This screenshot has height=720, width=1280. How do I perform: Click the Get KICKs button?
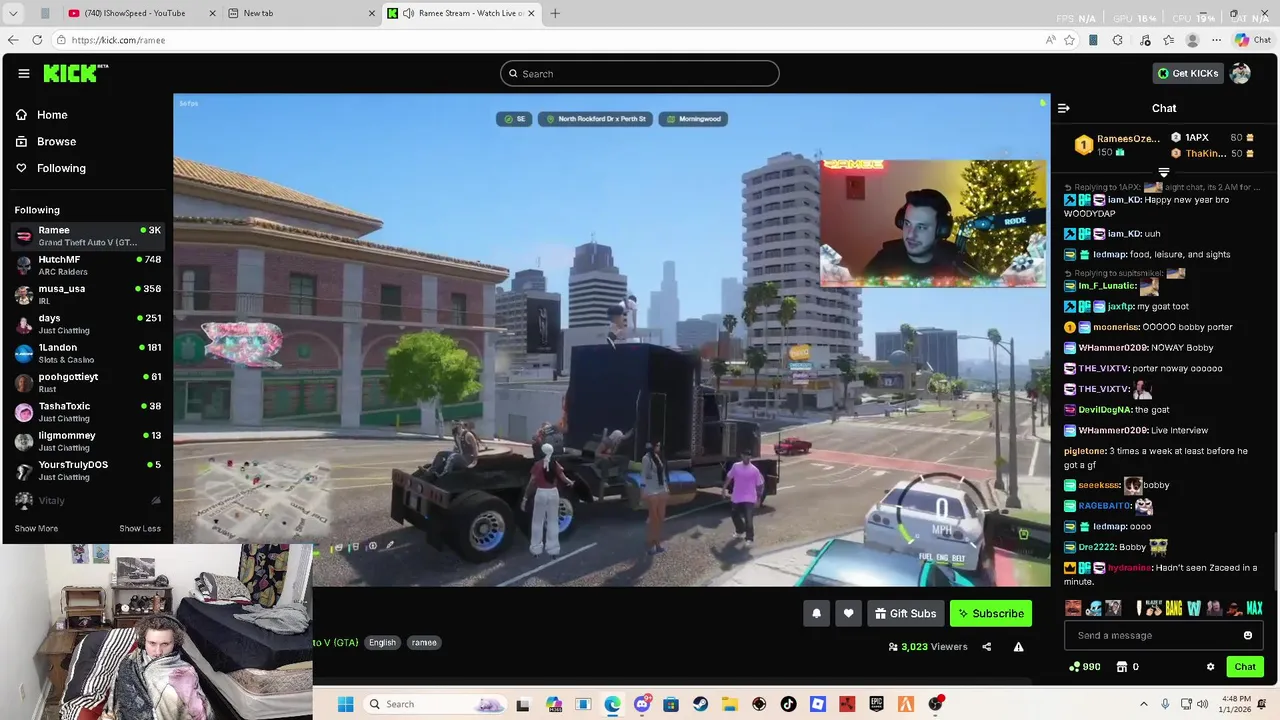coord(1188,73)
